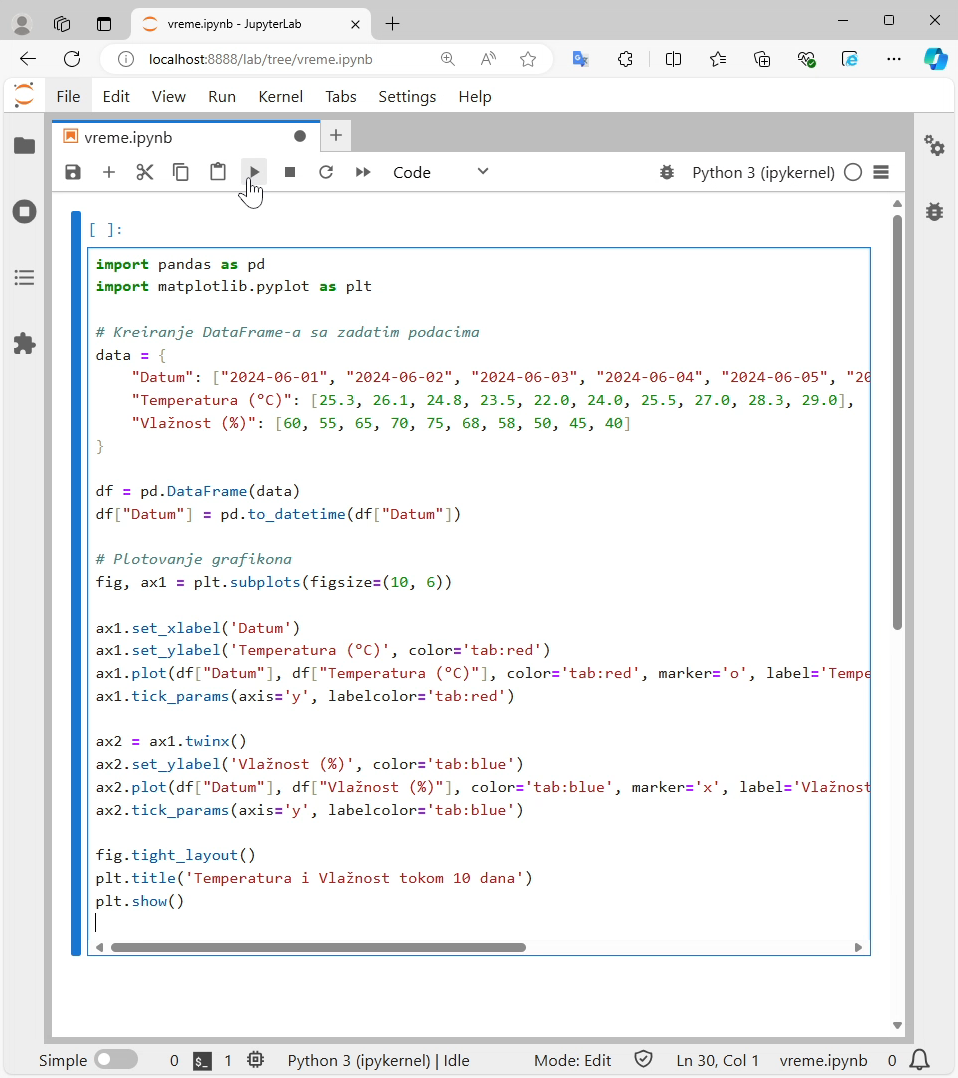Copy the selected cell

[181, 172]
